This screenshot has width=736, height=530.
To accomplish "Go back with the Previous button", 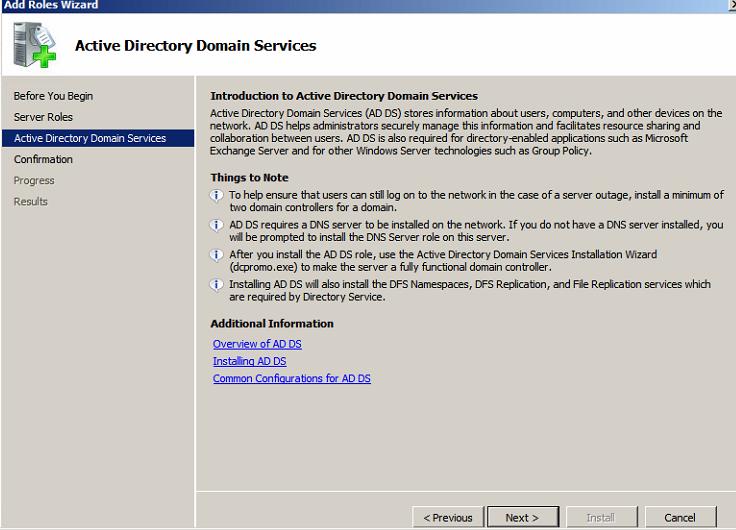I will [x=448, y=517].
